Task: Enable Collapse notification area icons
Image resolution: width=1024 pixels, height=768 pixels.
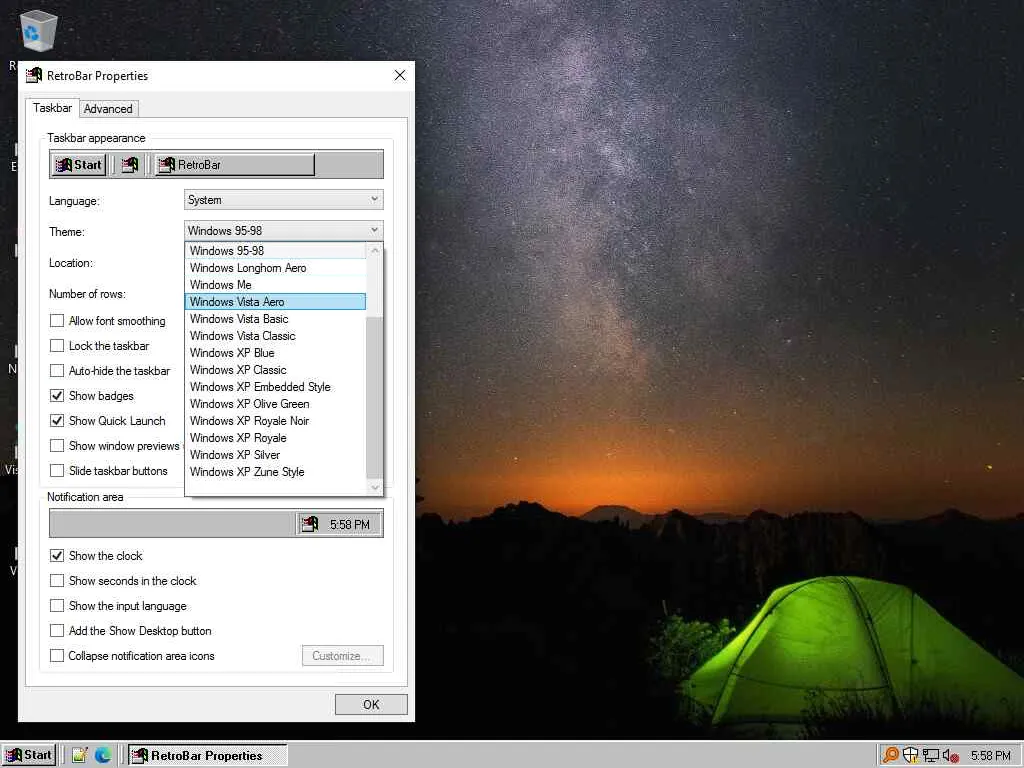Action: 57,656
